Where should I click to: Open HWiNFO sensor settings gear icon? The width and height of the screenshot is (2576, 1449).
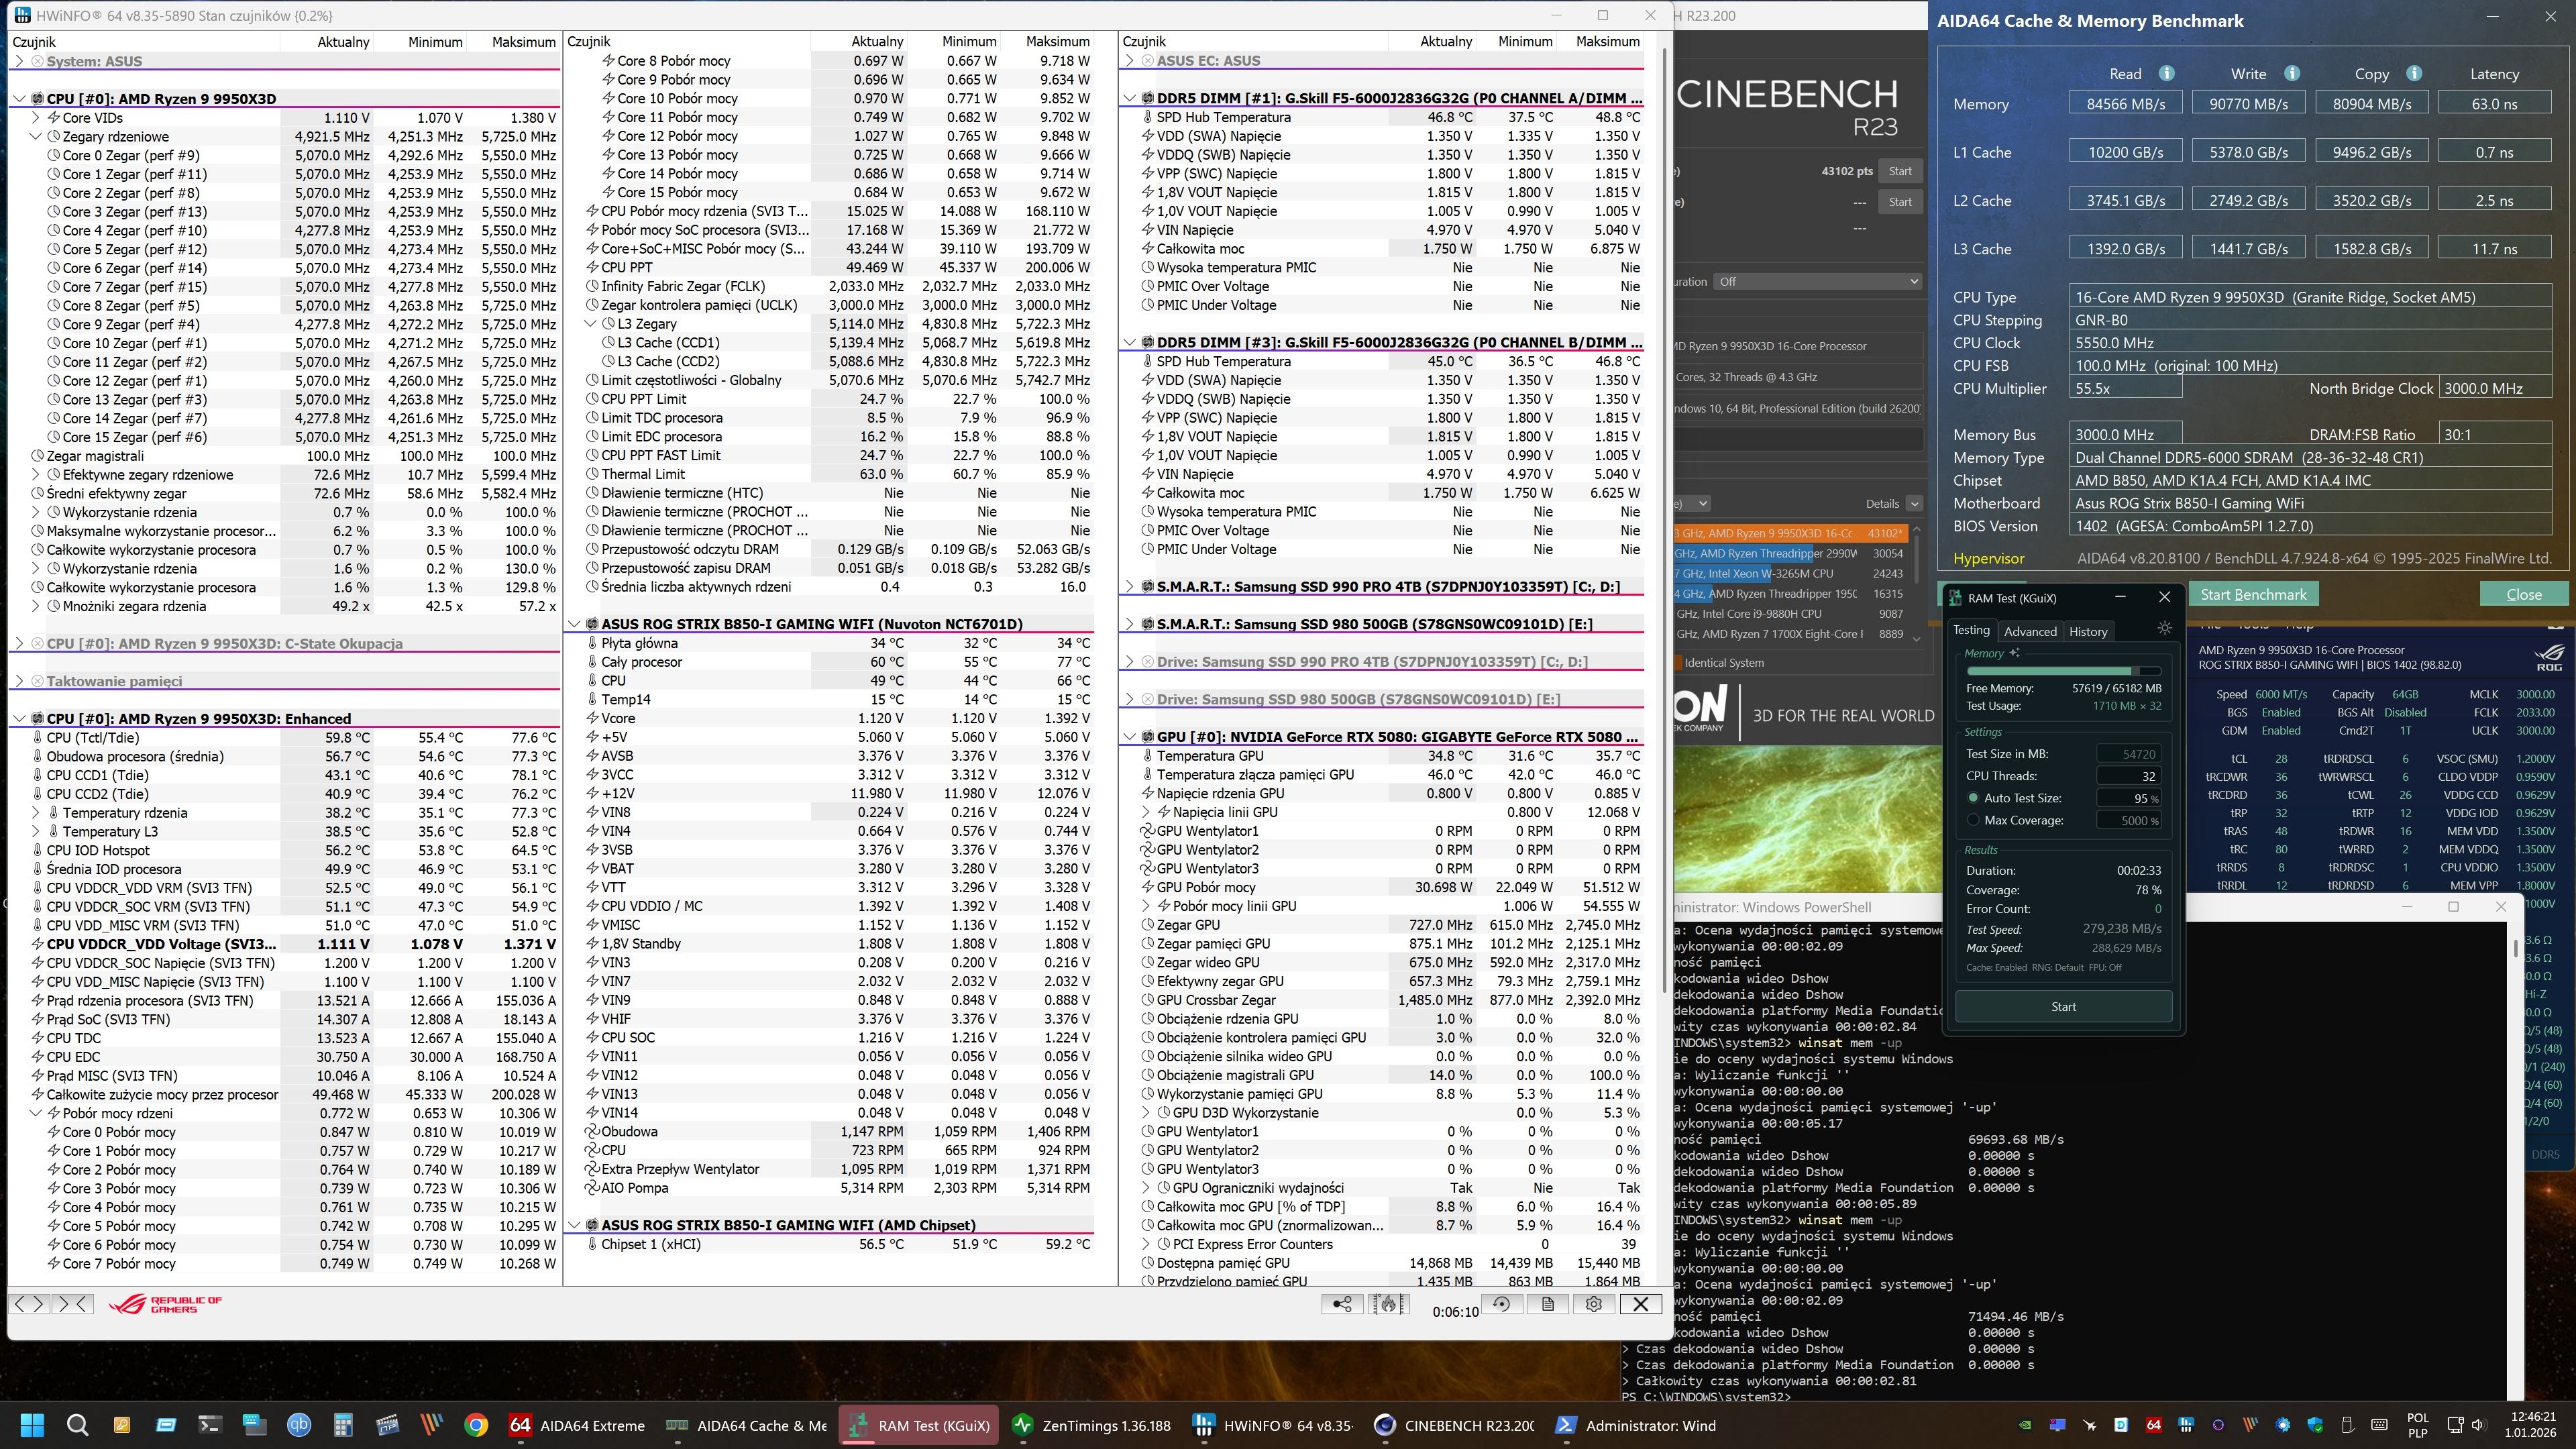[1594, 1304]
